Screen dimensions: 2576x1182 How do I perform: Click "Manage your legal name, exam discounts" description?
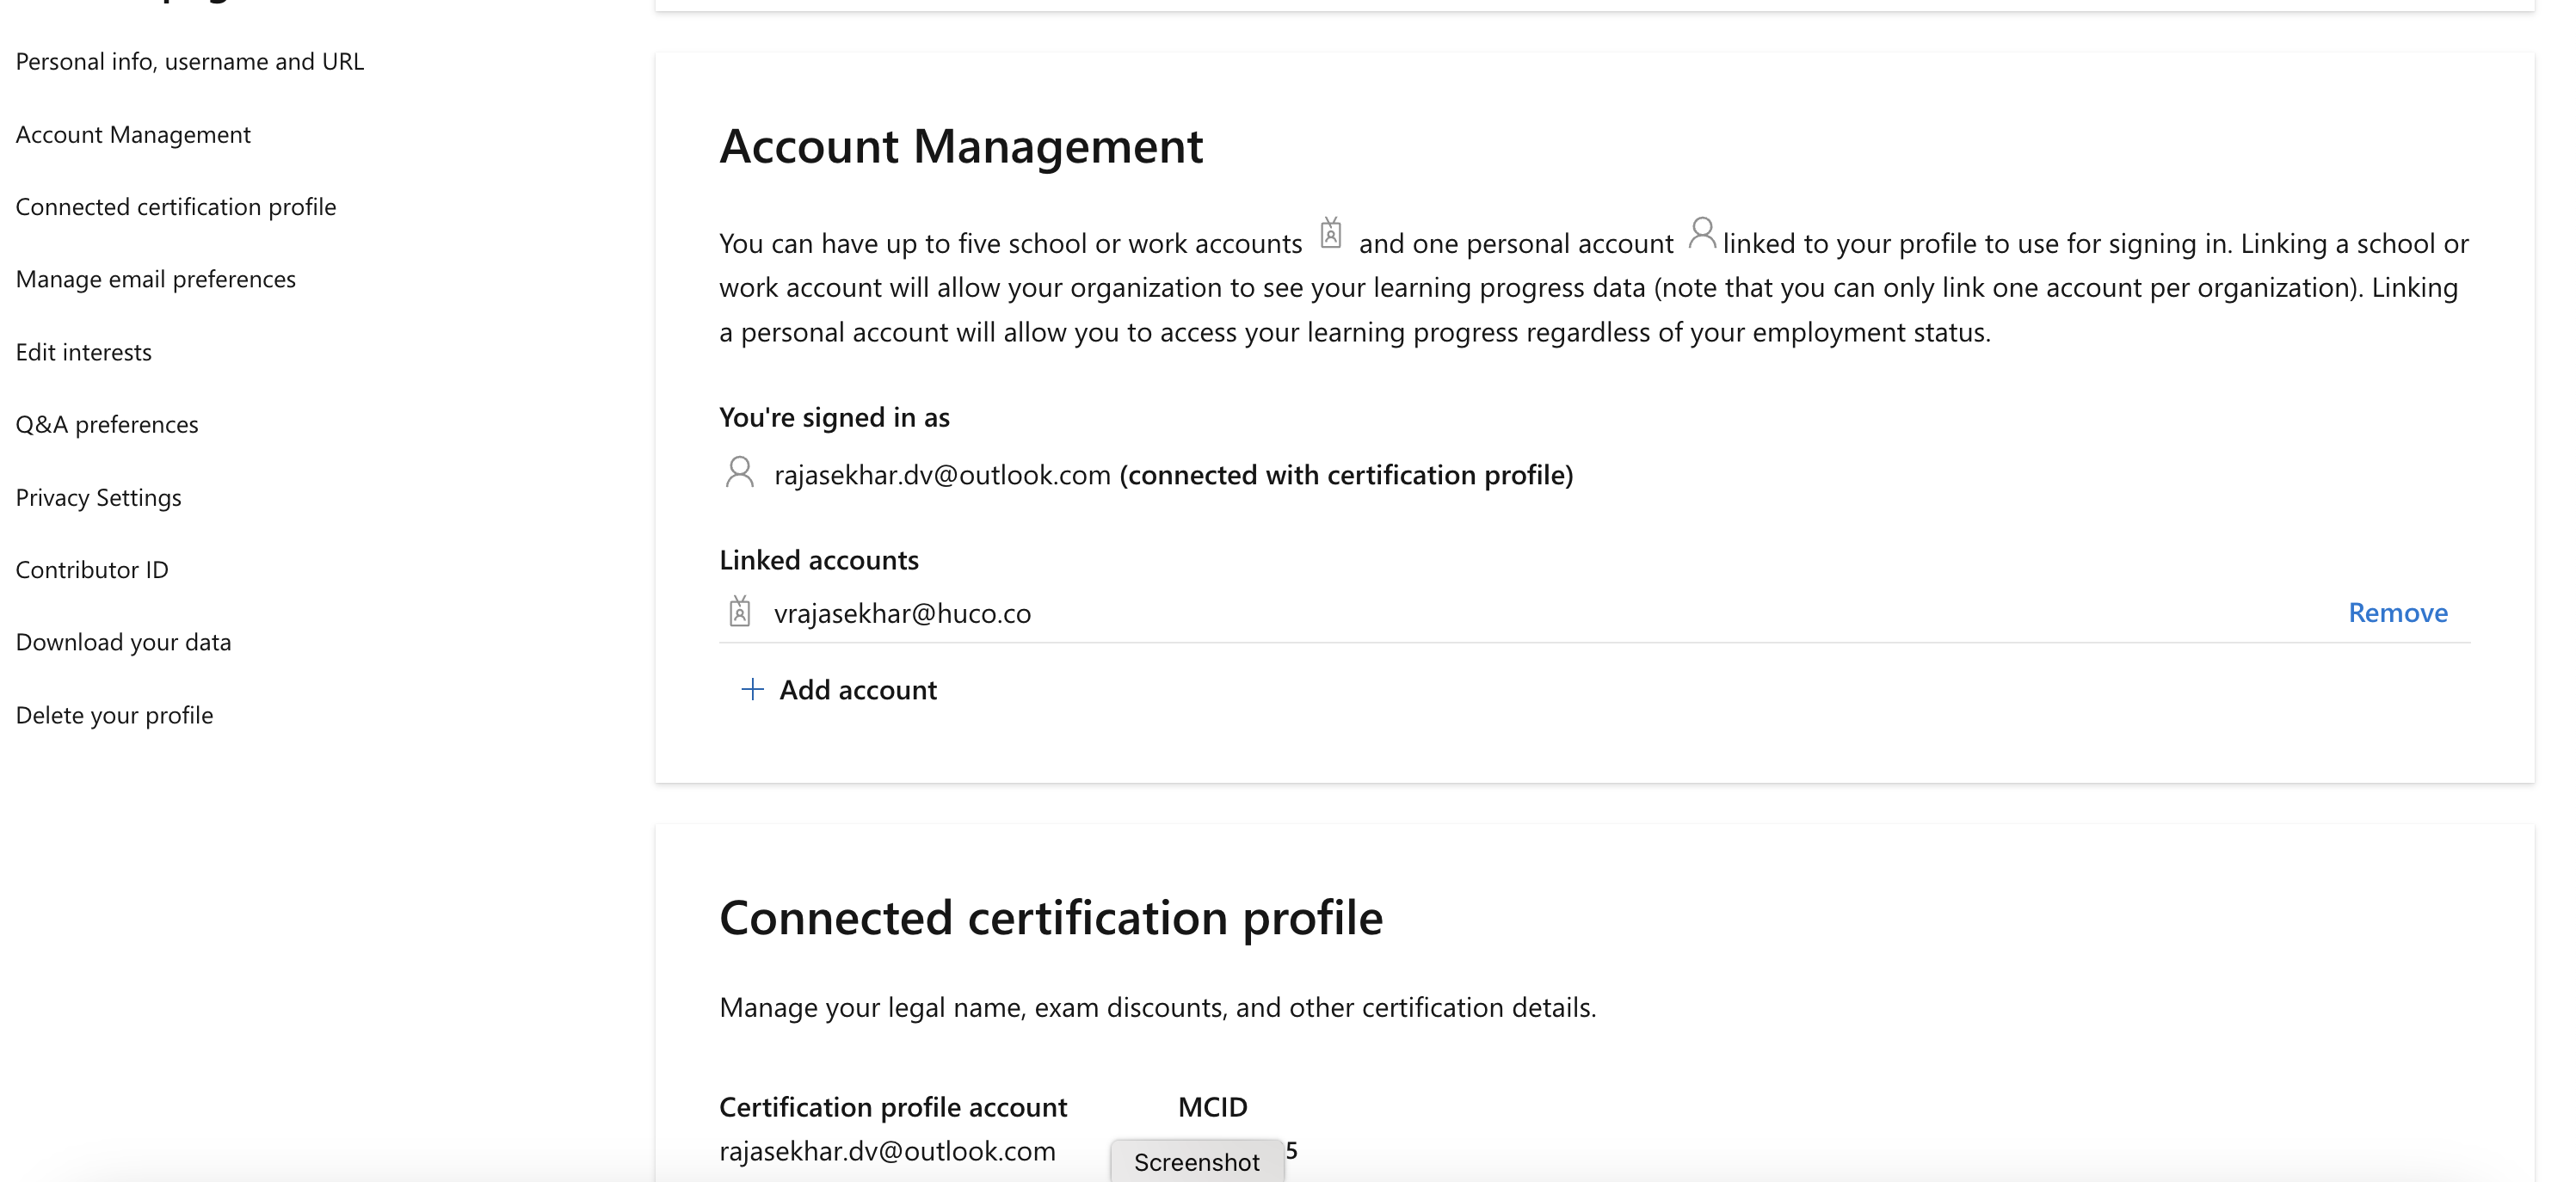pyautogui.click(x=1157, y=1007)
